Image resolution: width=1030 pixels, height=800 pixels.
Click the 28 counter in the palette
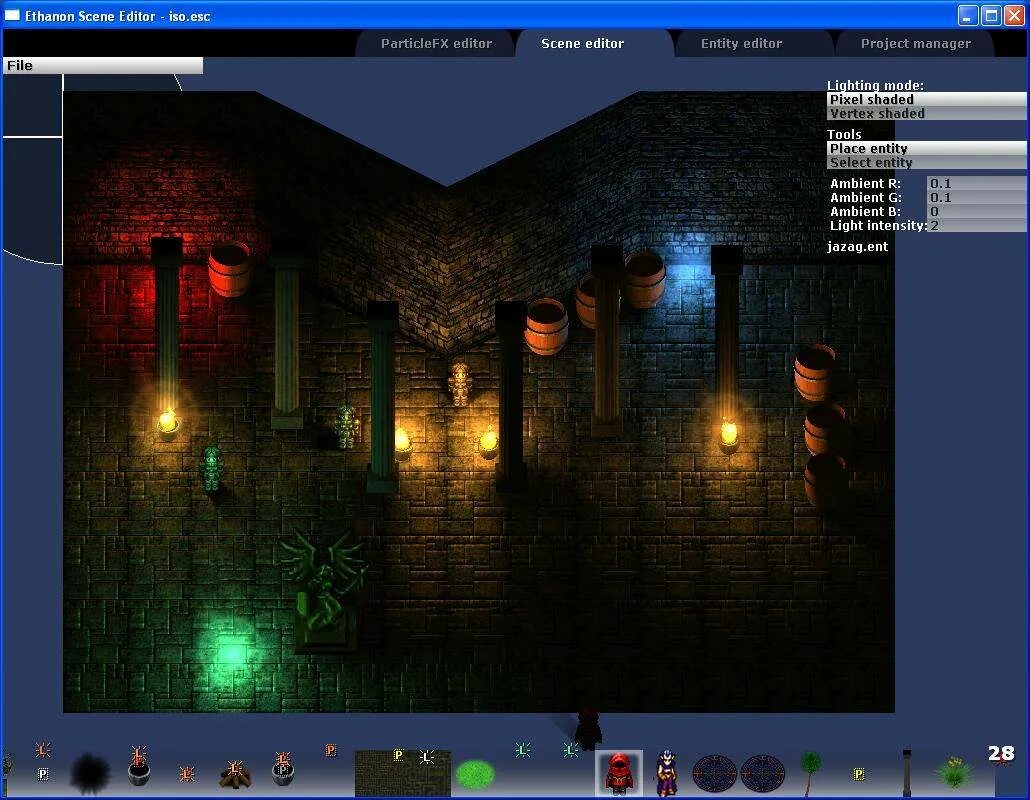(x=1001, y=753)
